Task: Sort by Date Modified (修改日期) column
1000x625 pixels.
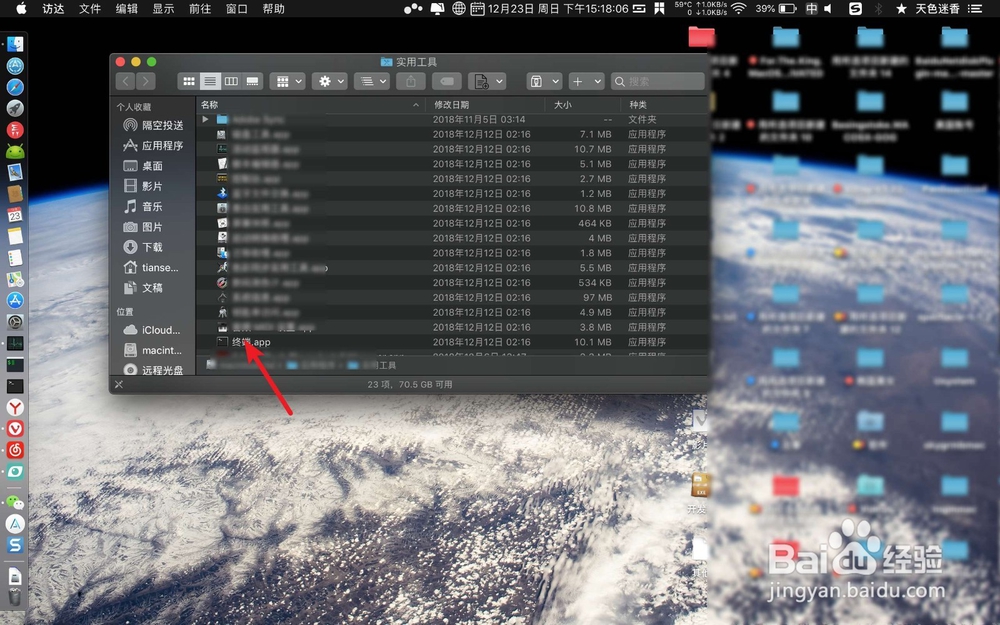Action: [x=485, y=105]
